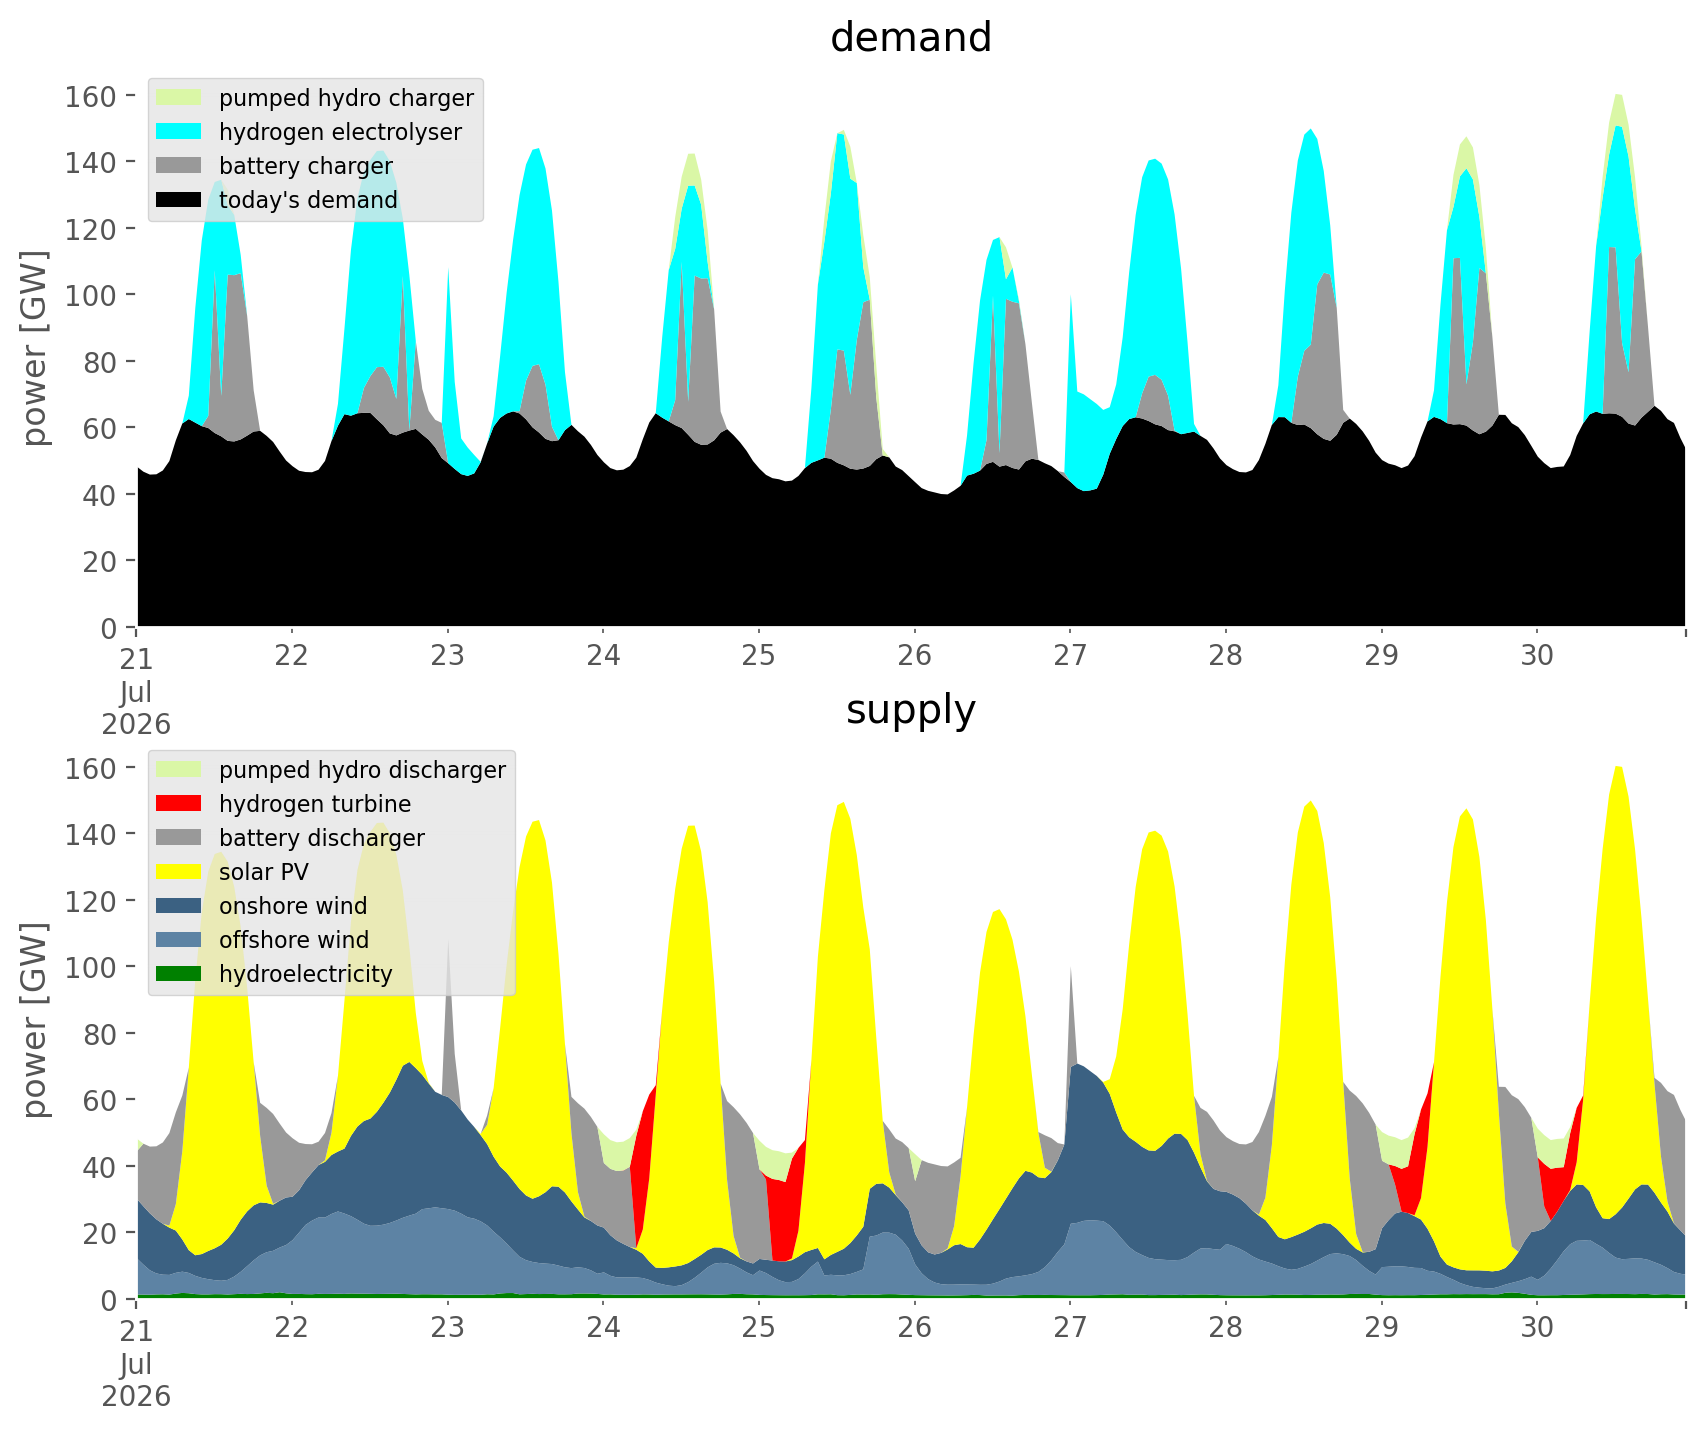Viewport: 1706px width, 1431px height.
Task: Click the green hydroelectricity legend swatch
Action: 179,974
